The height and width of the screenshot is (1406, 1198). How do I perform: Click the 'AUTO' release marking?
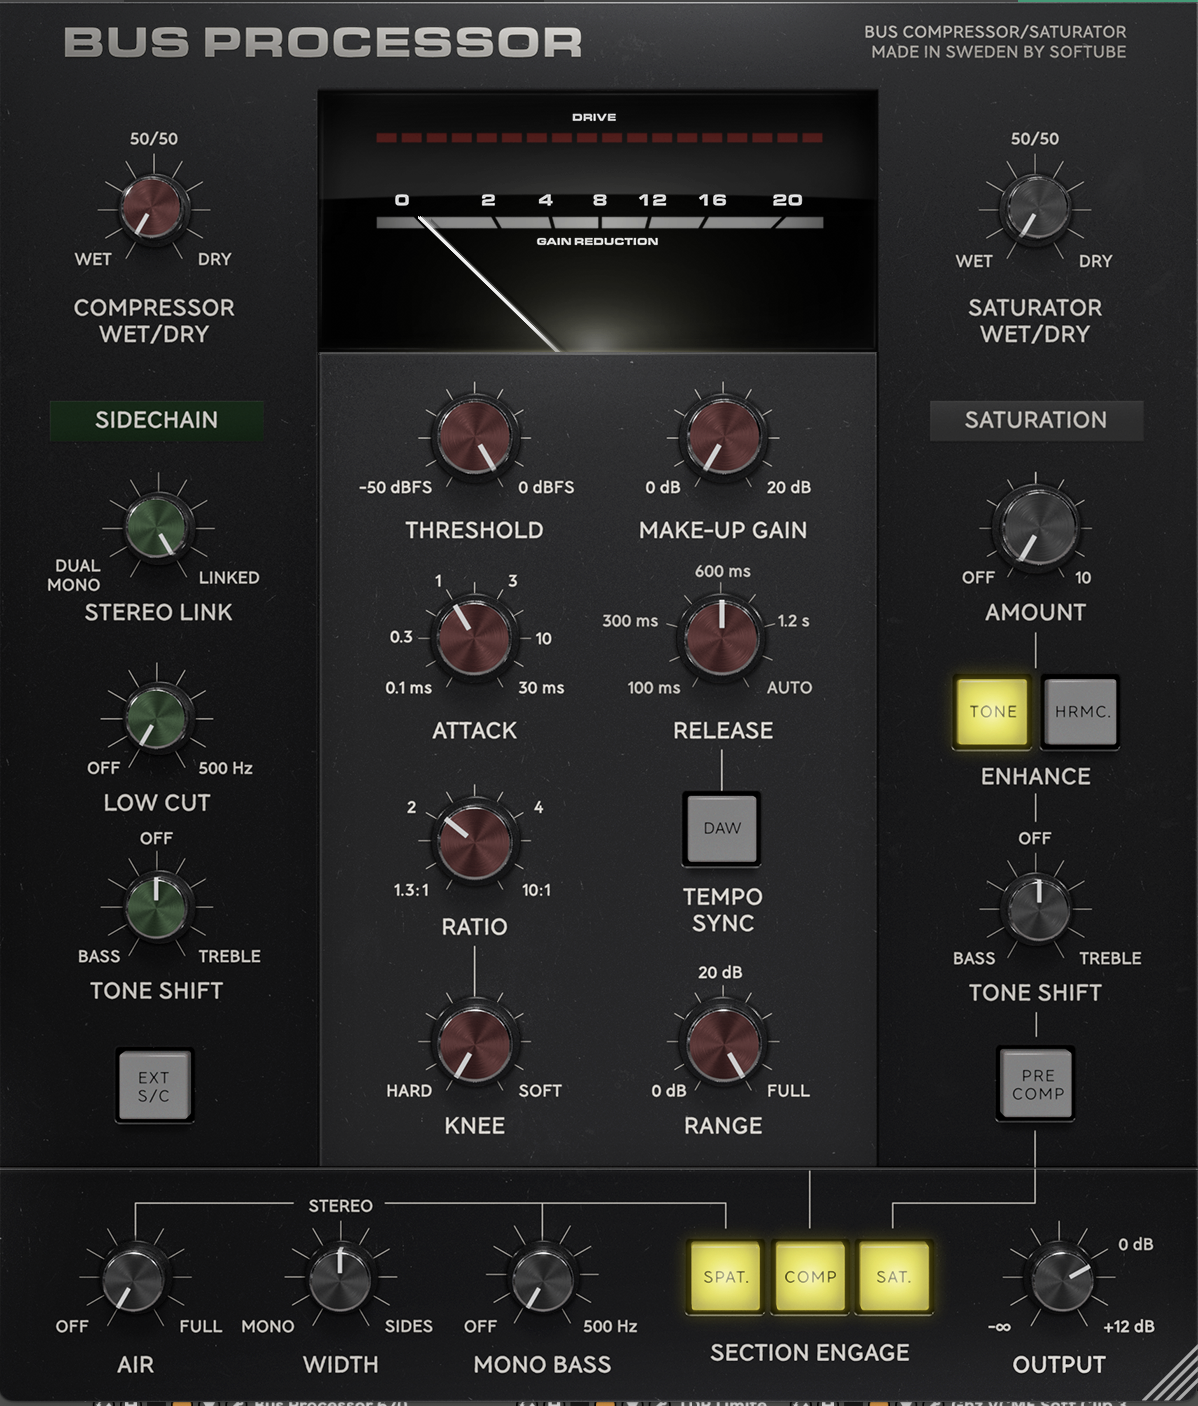point(789,688)
